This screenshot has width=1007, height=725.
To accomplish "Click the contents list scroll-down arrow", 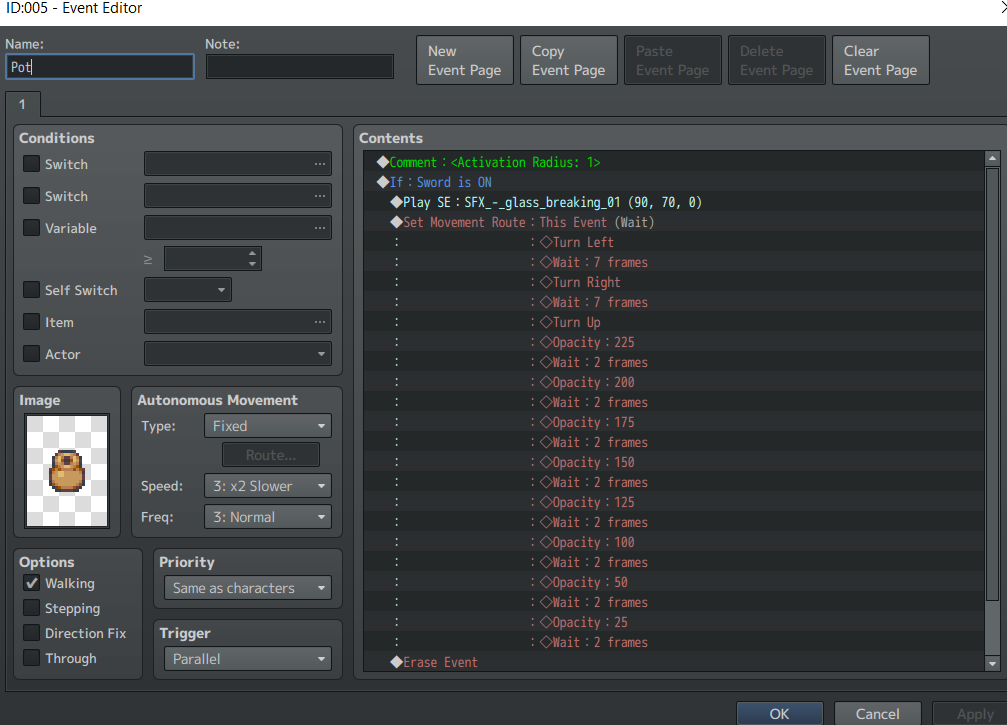I will [x=992, y=663].
